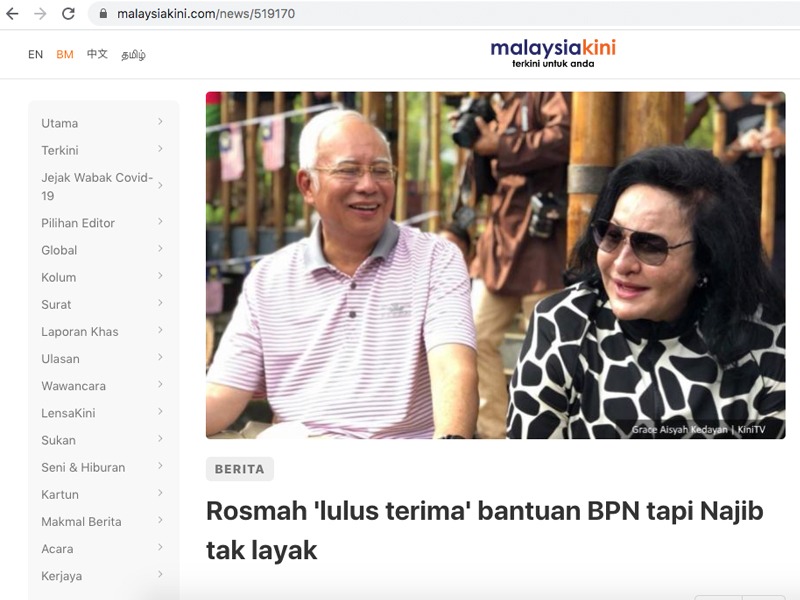The width and height of the screenshot is (800, 600).
Task: Expand the Kolum chevron arrow
Action: click(x=160, y=276)
